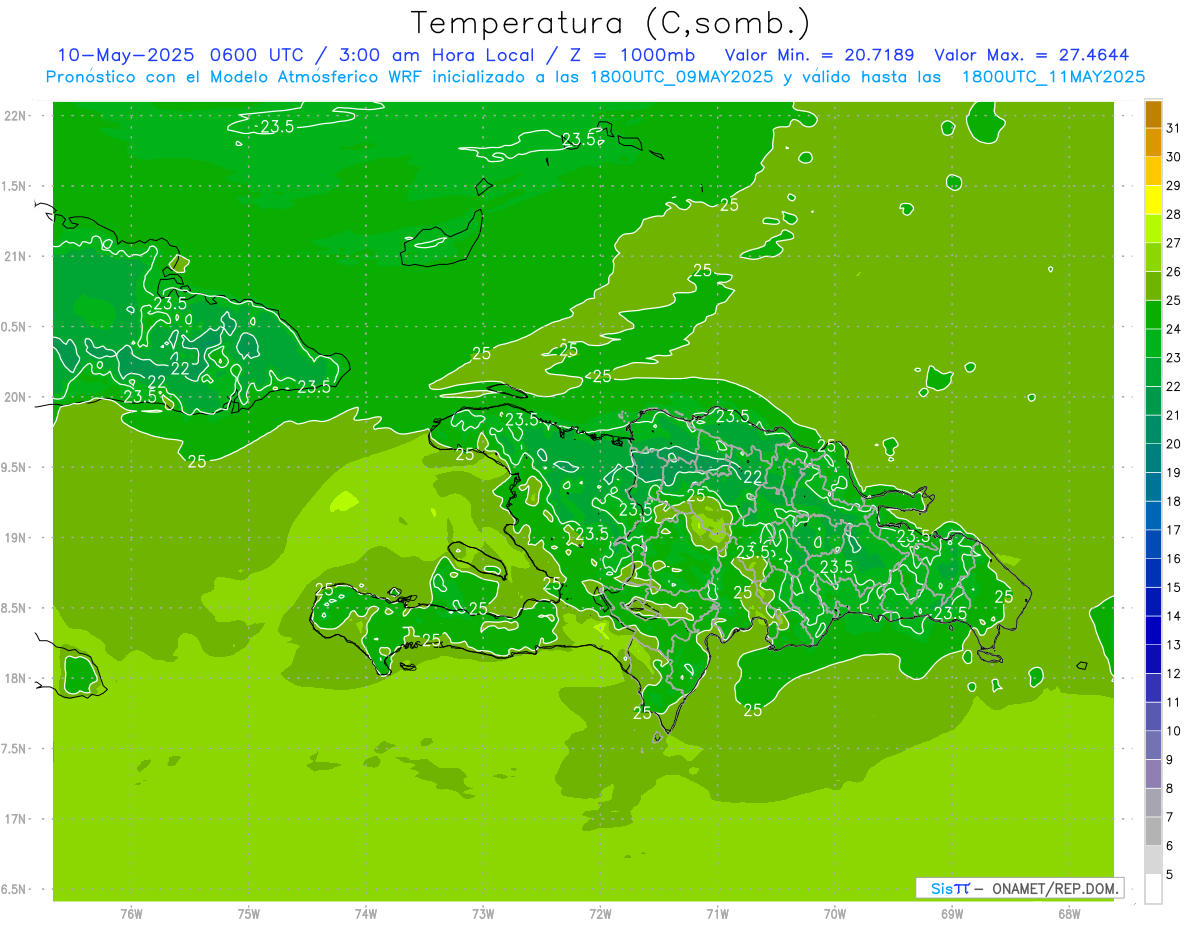
Task: Click the "22N" latitude axis label
Action: (16, 116)
